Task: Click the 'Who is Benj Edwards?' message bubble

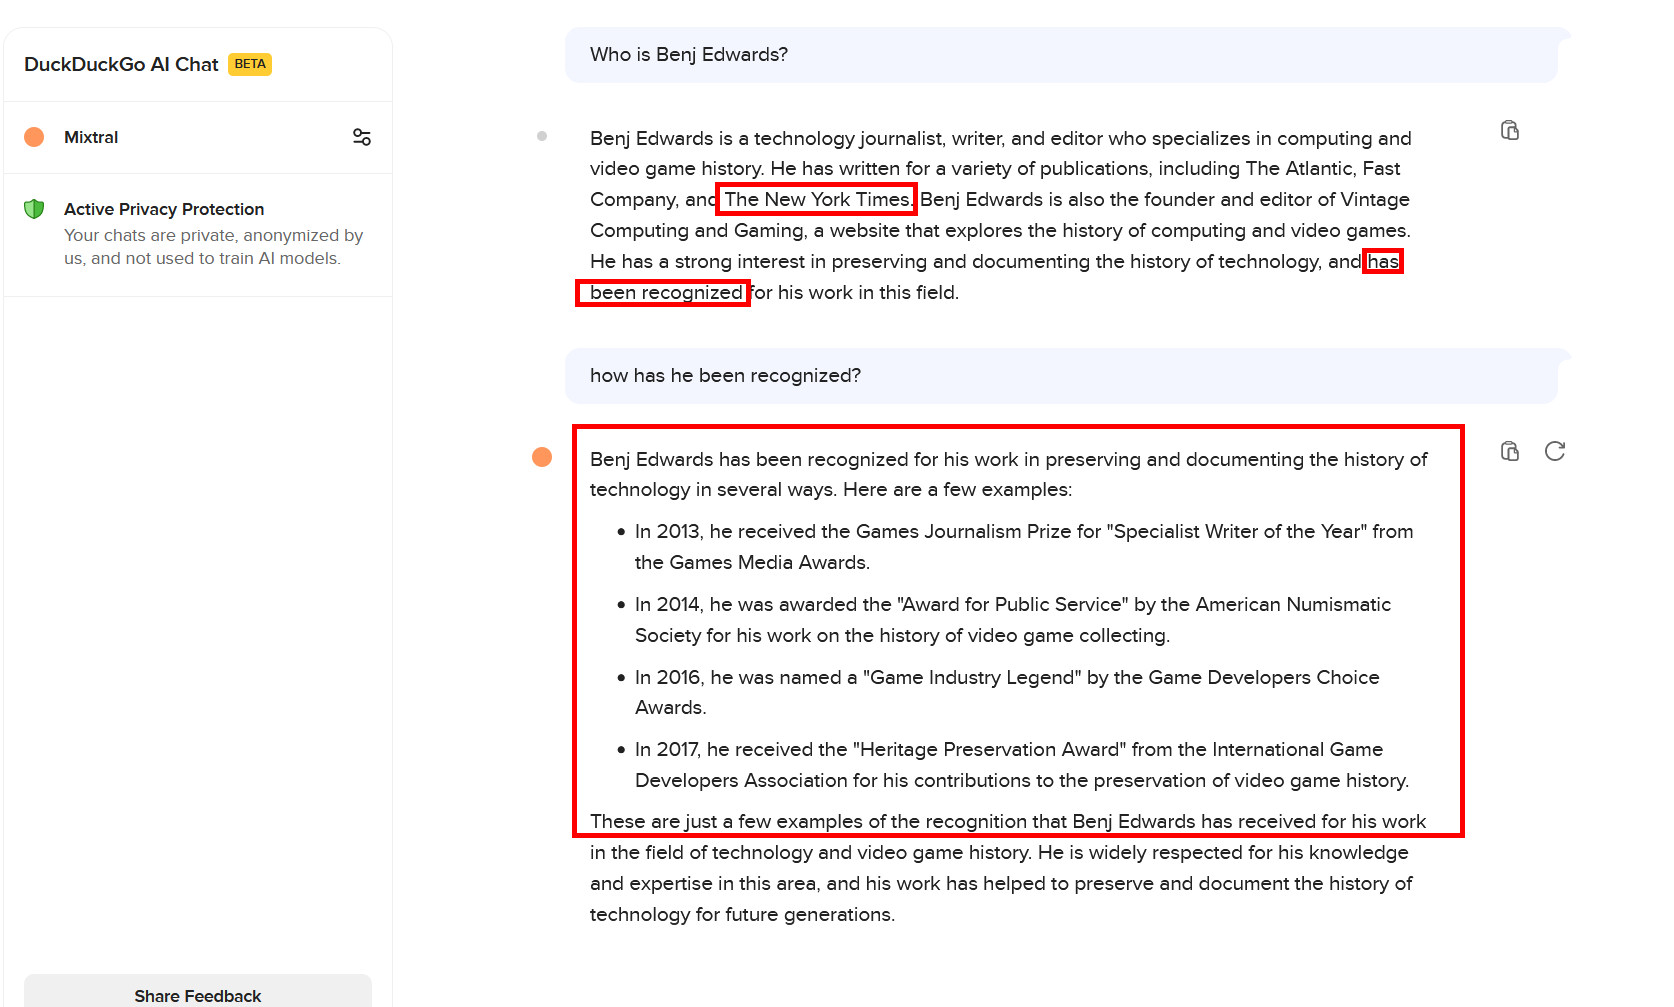Action: [1061, 55]
